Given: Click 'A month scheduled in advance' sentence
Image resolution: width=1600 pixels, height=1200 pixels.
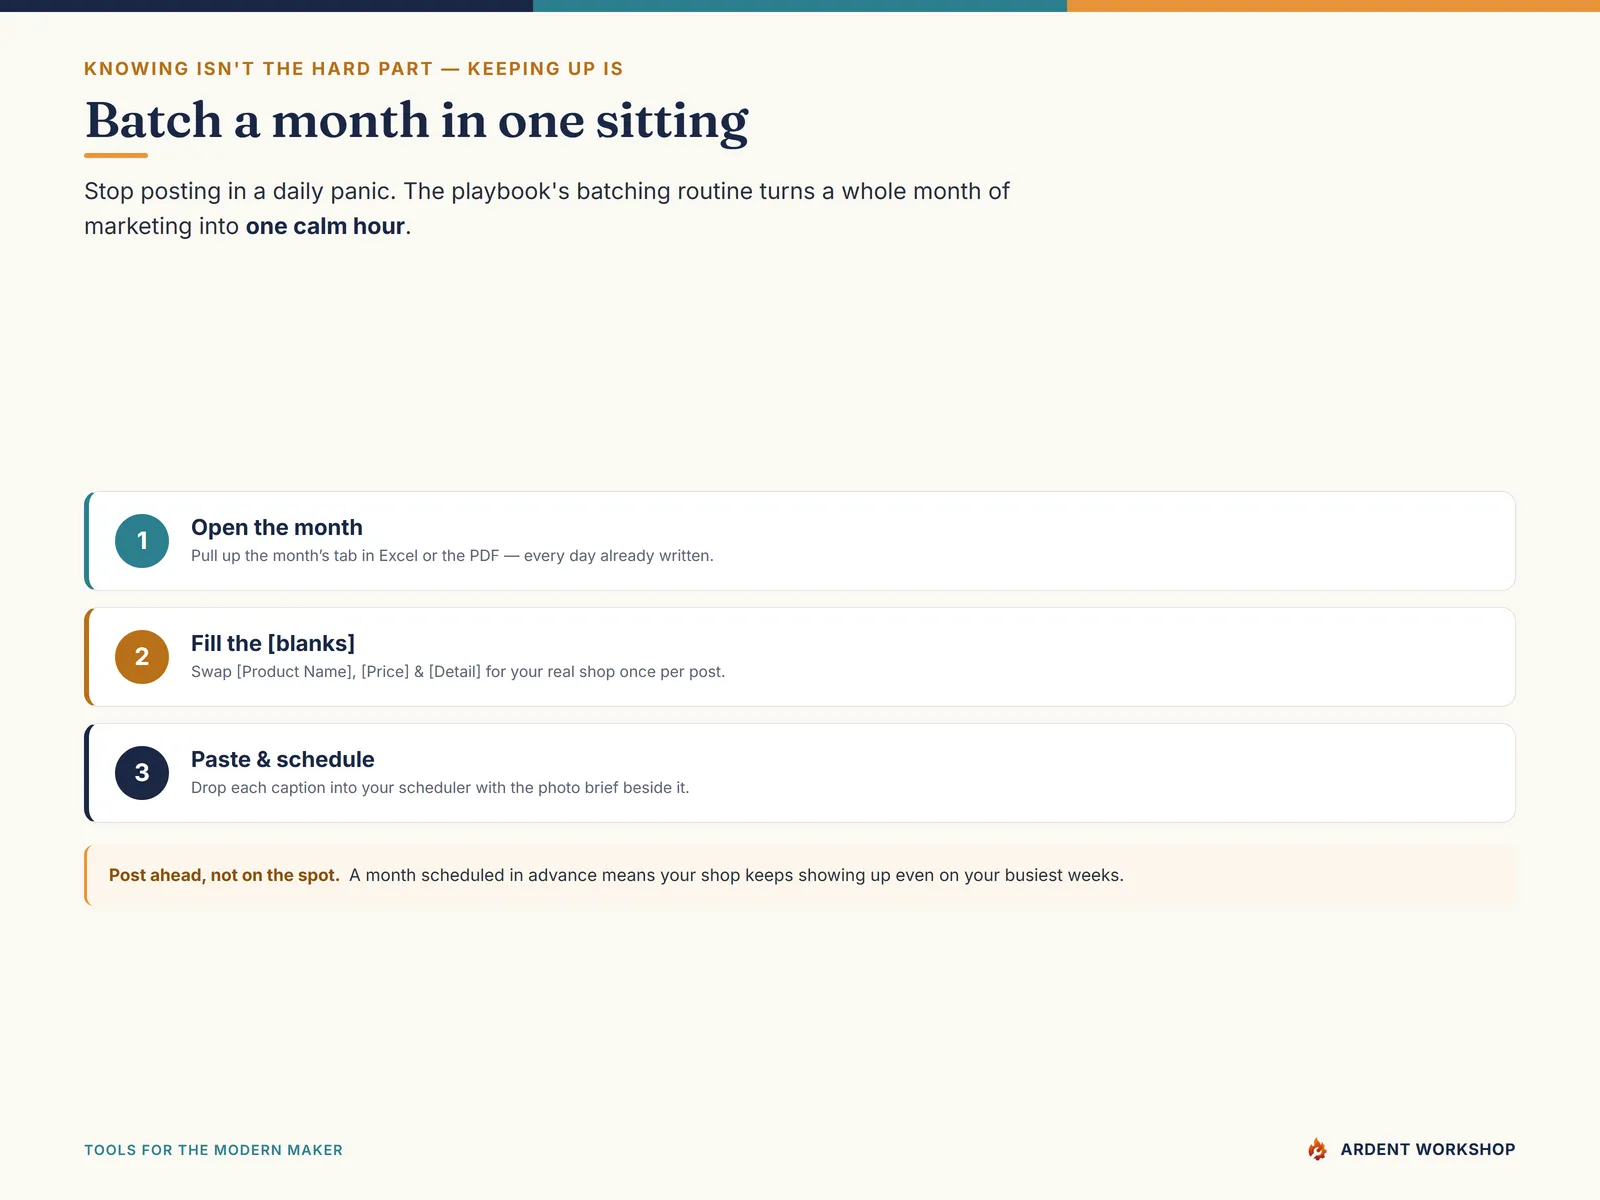Looking at the screenshot, I should [736, 875].
